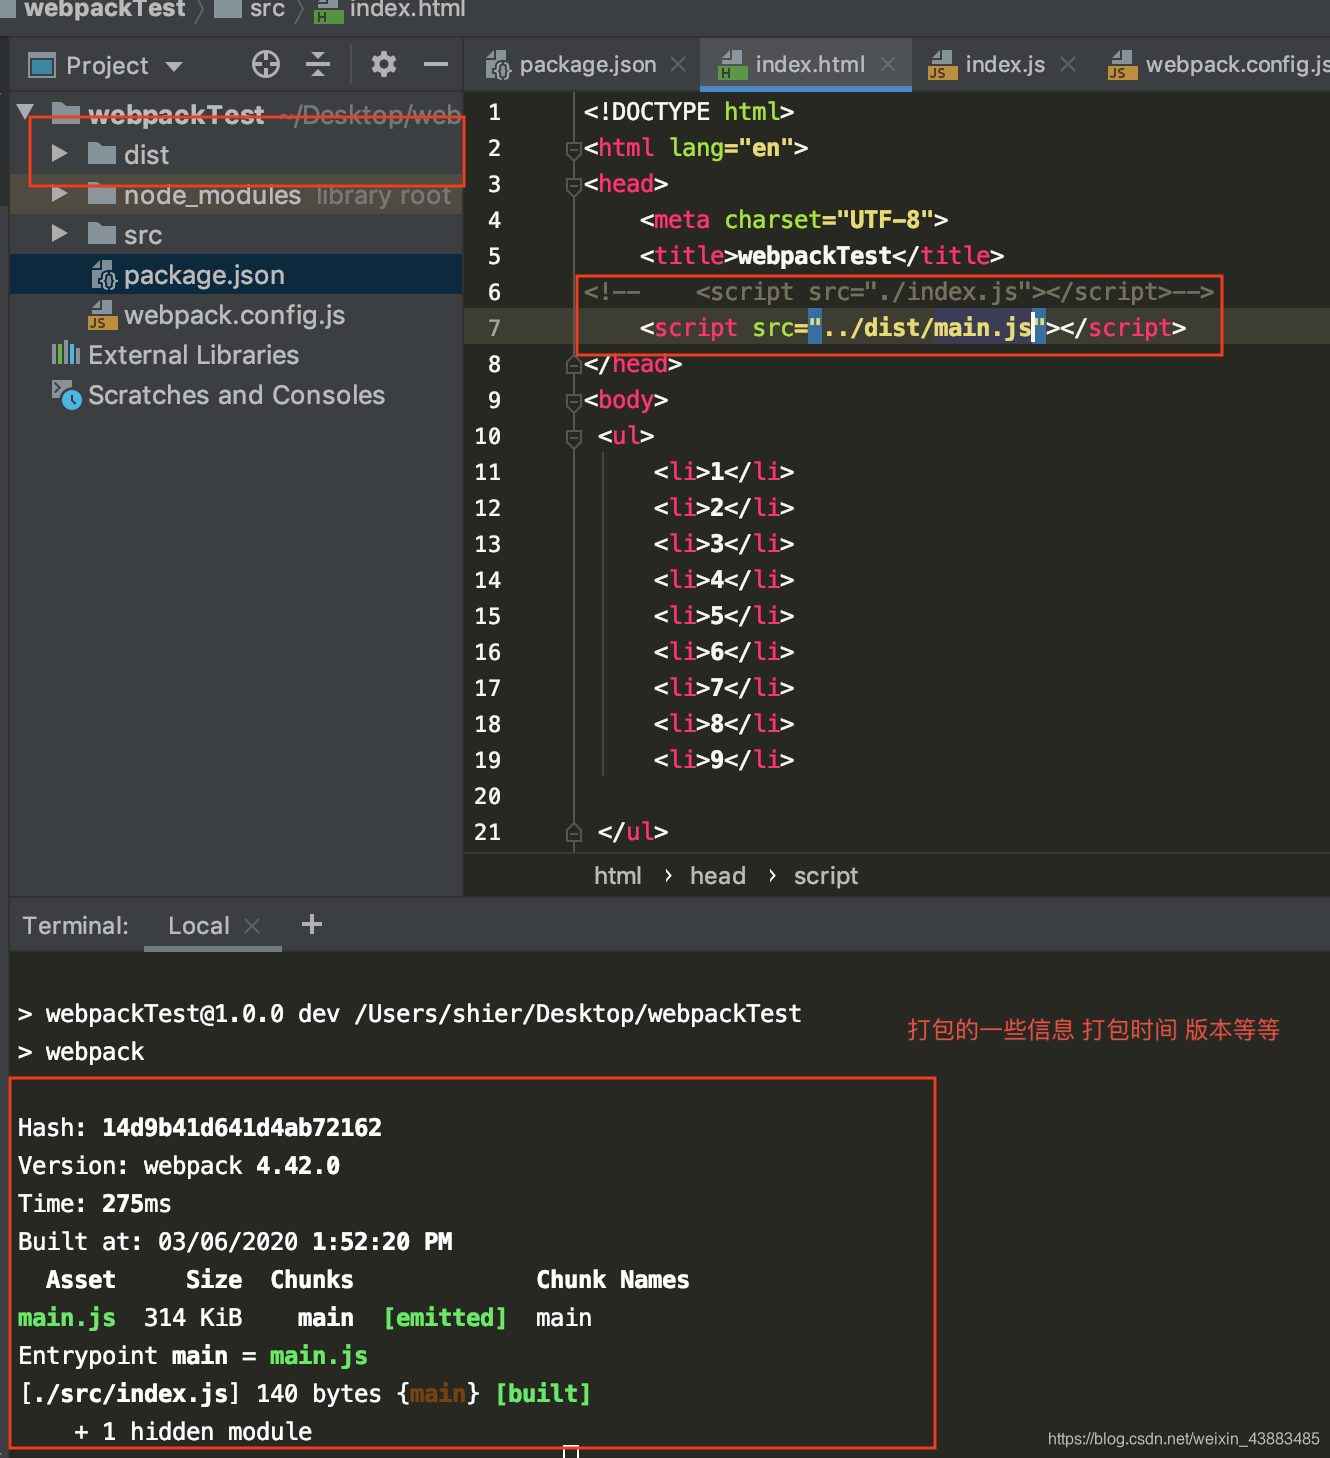Expand the node_modules folder

(59, 194)
